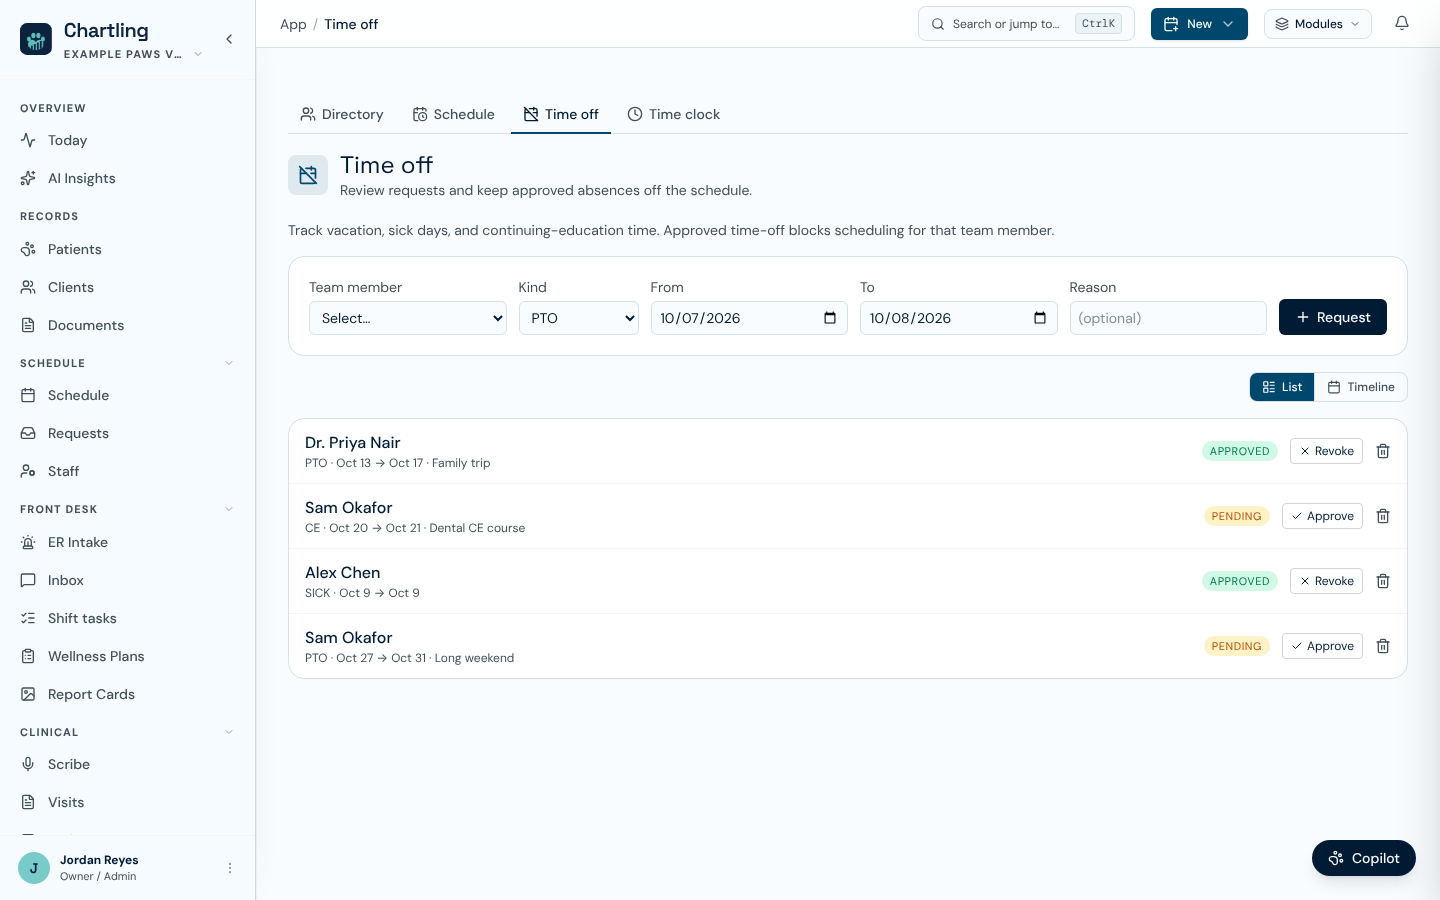This screenshot has height=900, width=1440.
Task: Approve Sam Okafor's Long weekend PTO
Action: tap(1322, 646)
